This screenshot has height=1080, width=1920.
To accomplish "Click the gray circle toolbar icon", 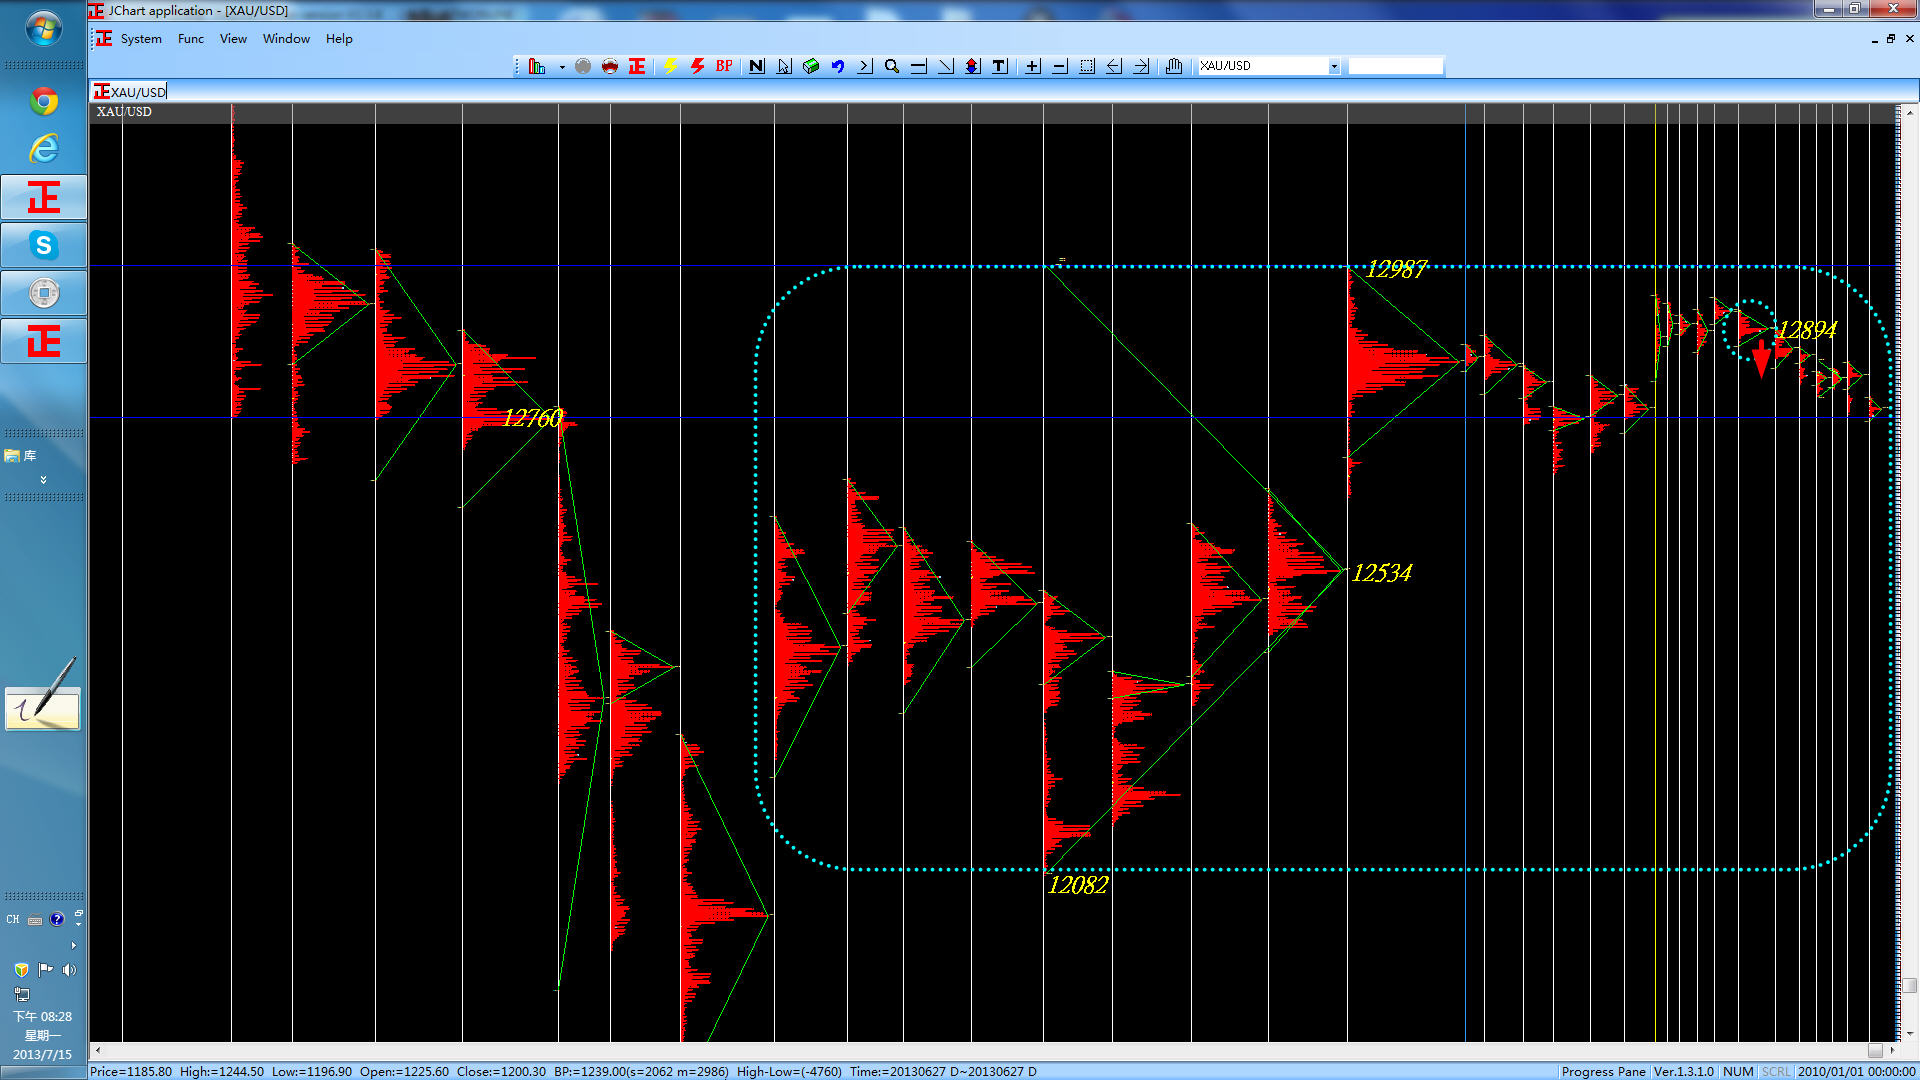I will pyautogui.click(x=583, y=66).
